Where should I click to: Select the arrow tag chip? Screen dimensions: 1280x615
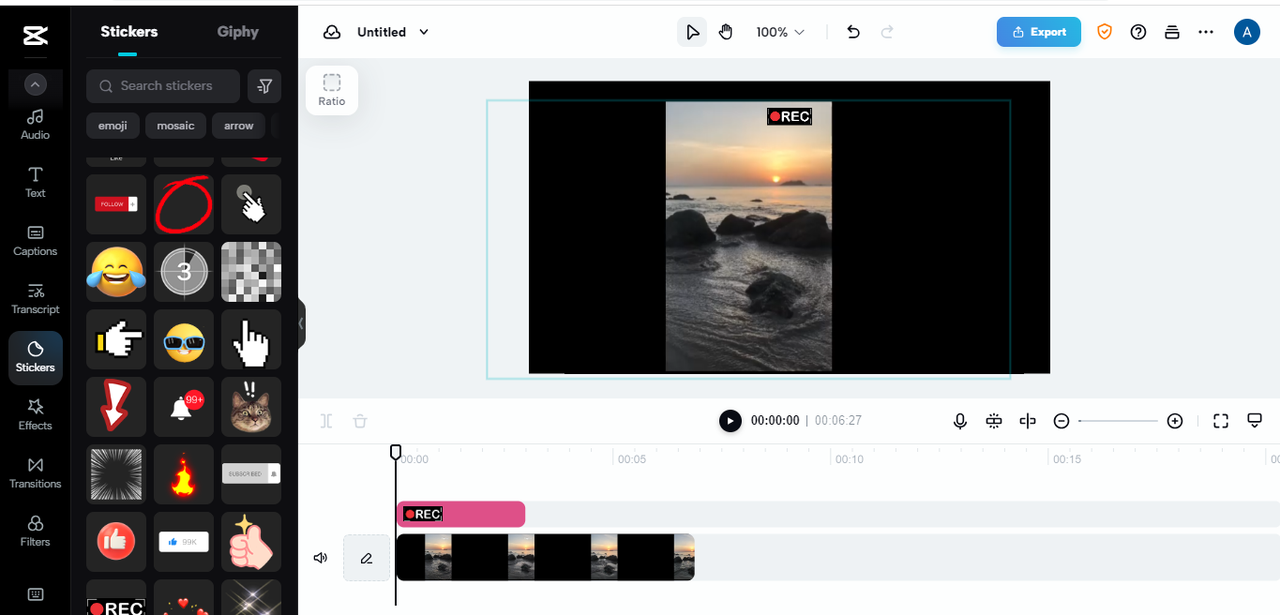[239, 126]
